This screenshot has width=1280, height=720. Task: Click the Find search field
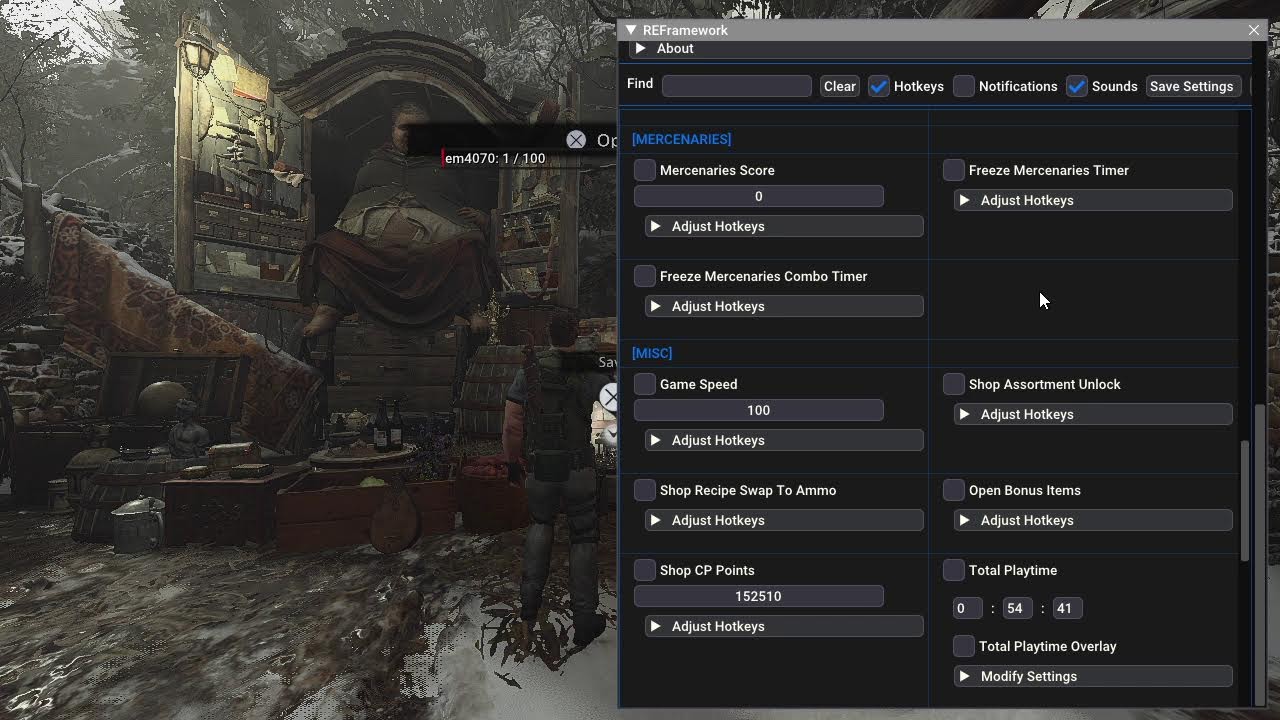tap(737, 86)
